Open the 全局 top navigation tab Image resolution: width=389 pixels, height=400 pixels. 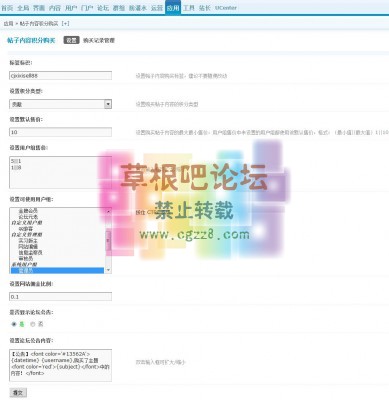[x=23, y=8]
